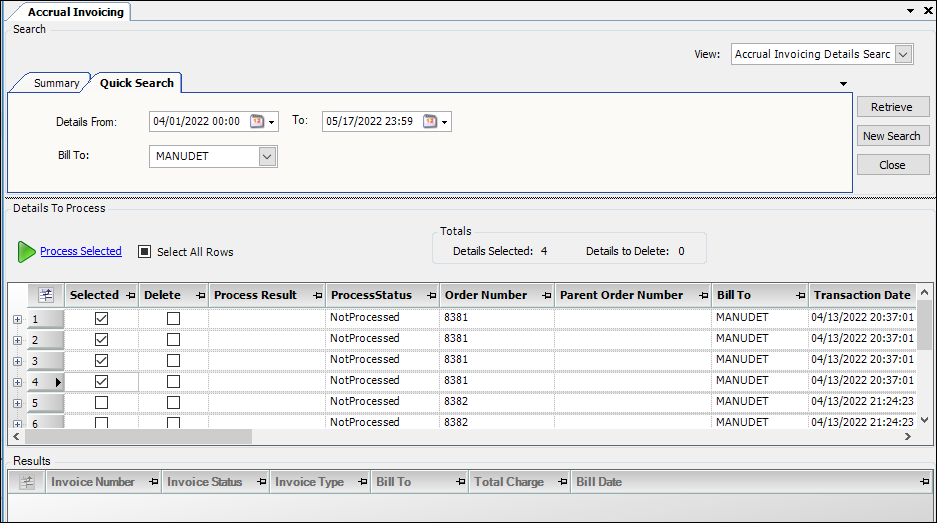Check the Delete checkbox in row 2
The height and width of the screenshot is (523, 937).
pyautogui.click(x=174, y=339)
